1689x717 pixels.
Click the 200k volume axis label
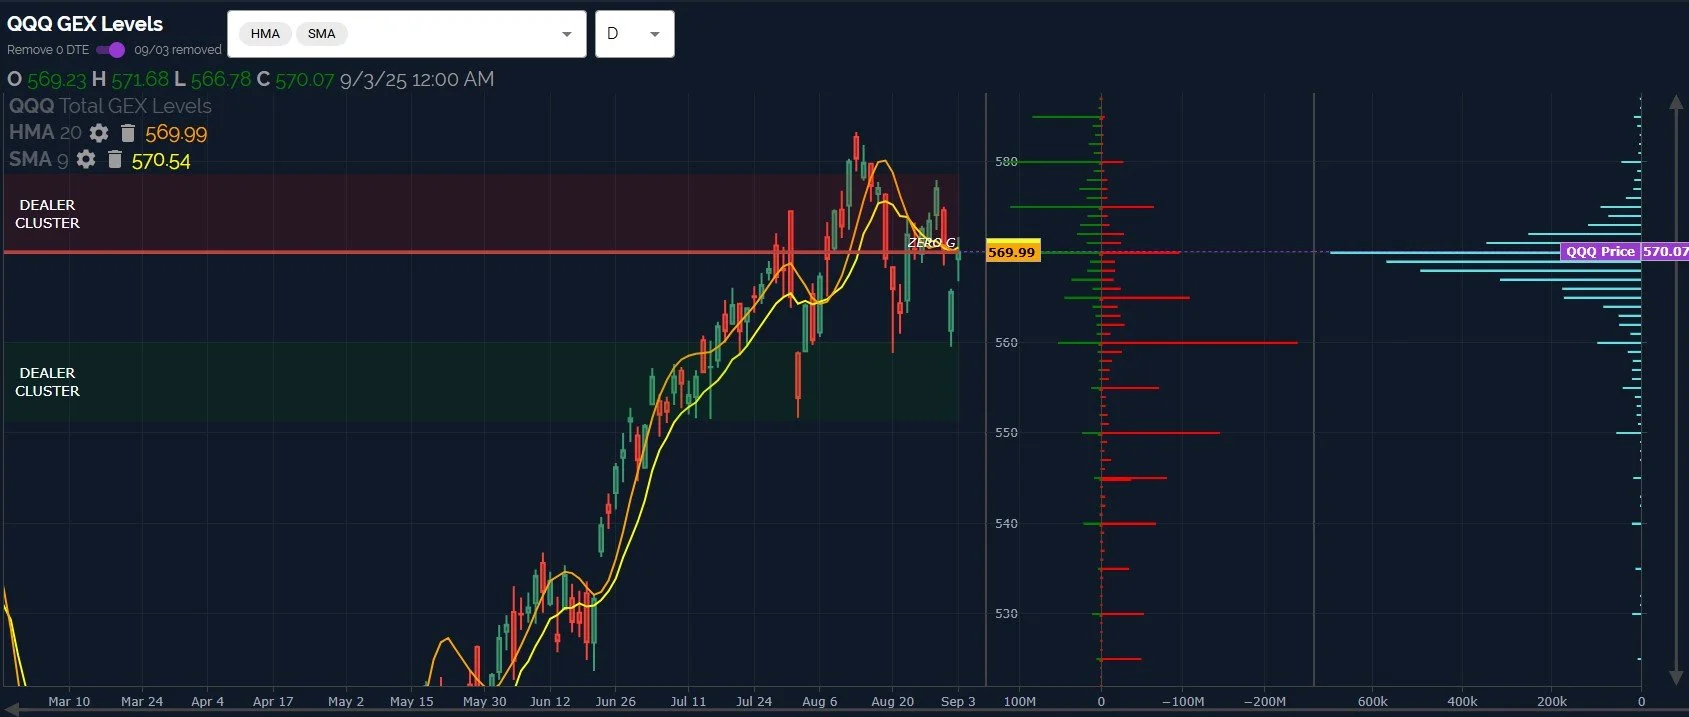[x=1552, y=701]
